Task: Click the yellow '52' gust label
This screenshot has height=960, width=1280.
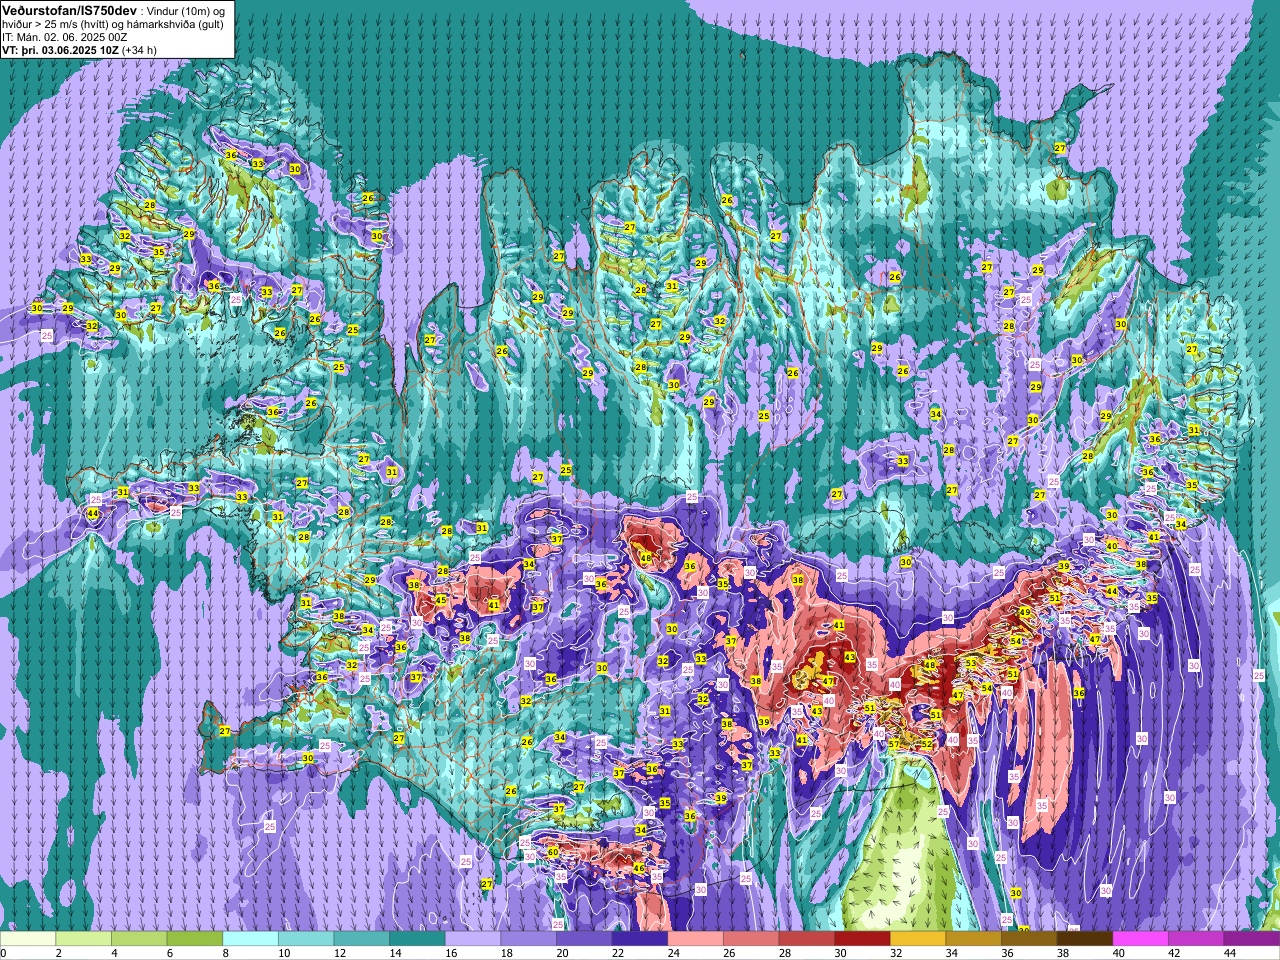Action: tap(927, 744)
